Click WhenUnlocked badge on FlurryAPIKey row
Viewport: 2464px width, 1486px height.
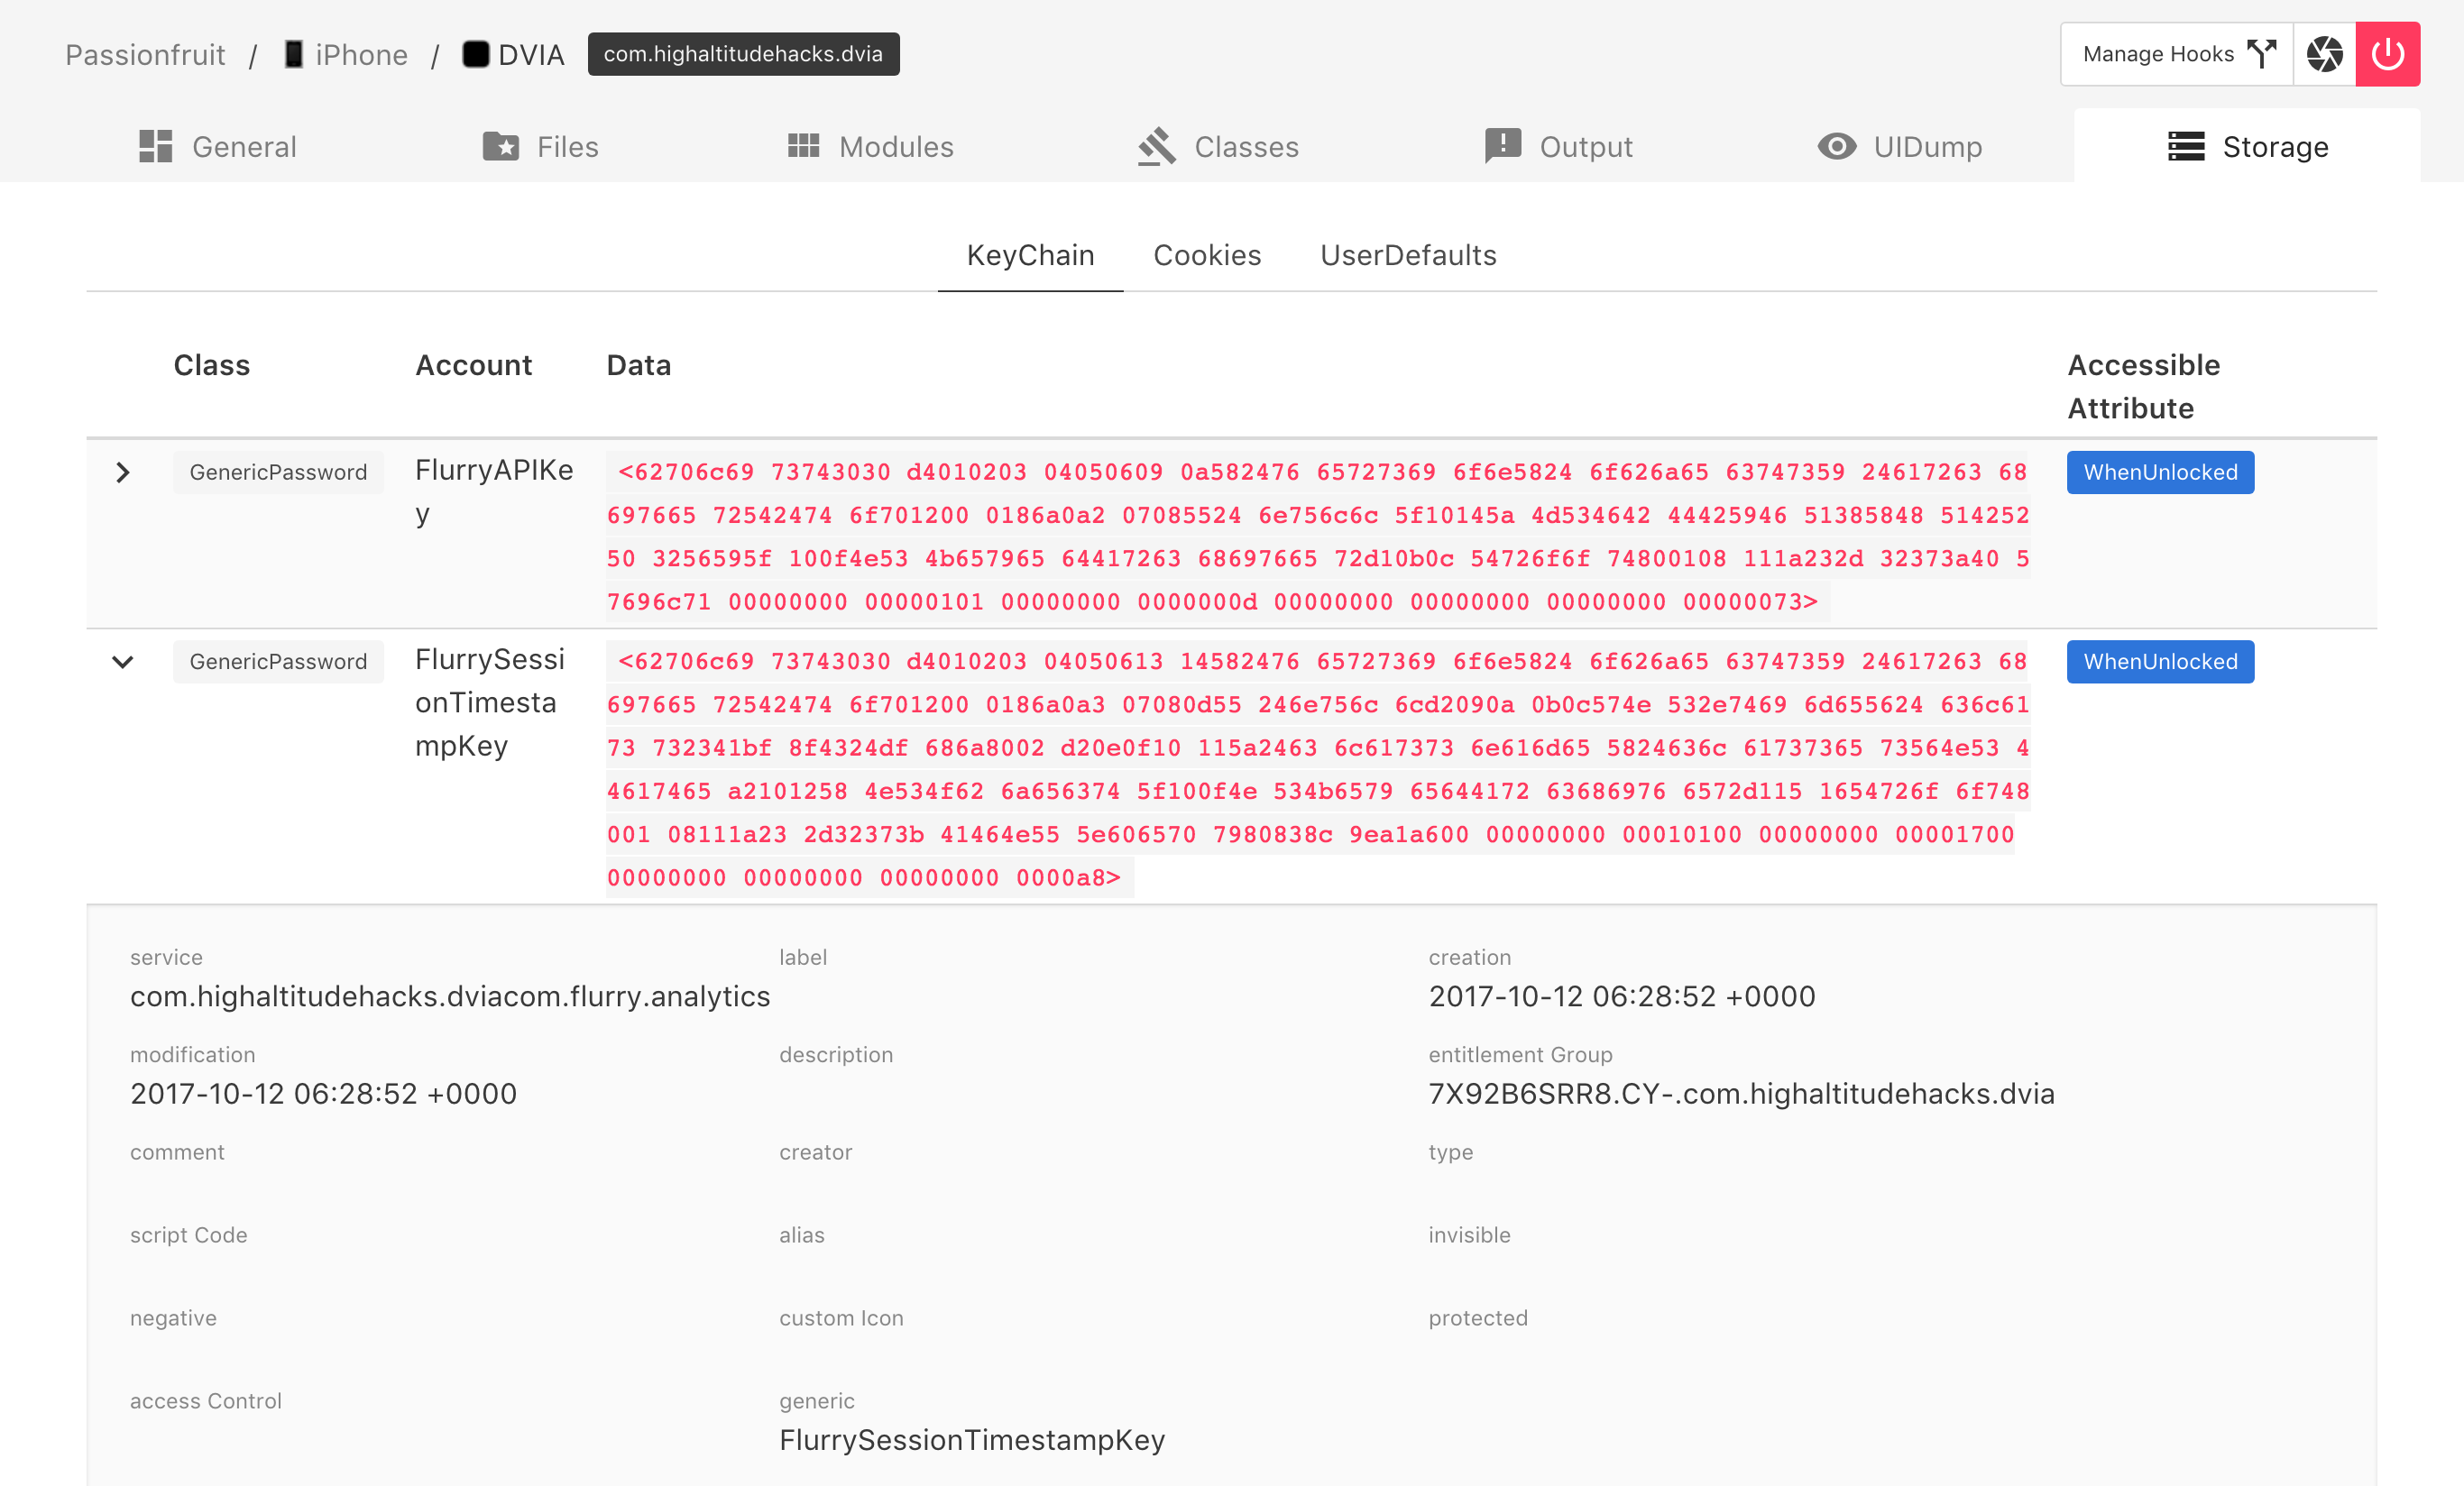coord(2160,472)
